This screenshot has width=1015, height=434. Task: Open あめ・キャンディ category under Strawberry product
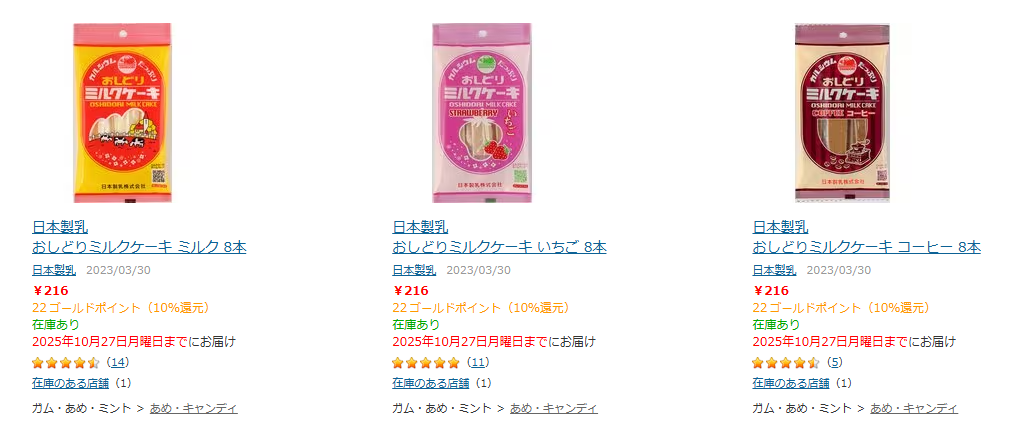click(553, 408)
